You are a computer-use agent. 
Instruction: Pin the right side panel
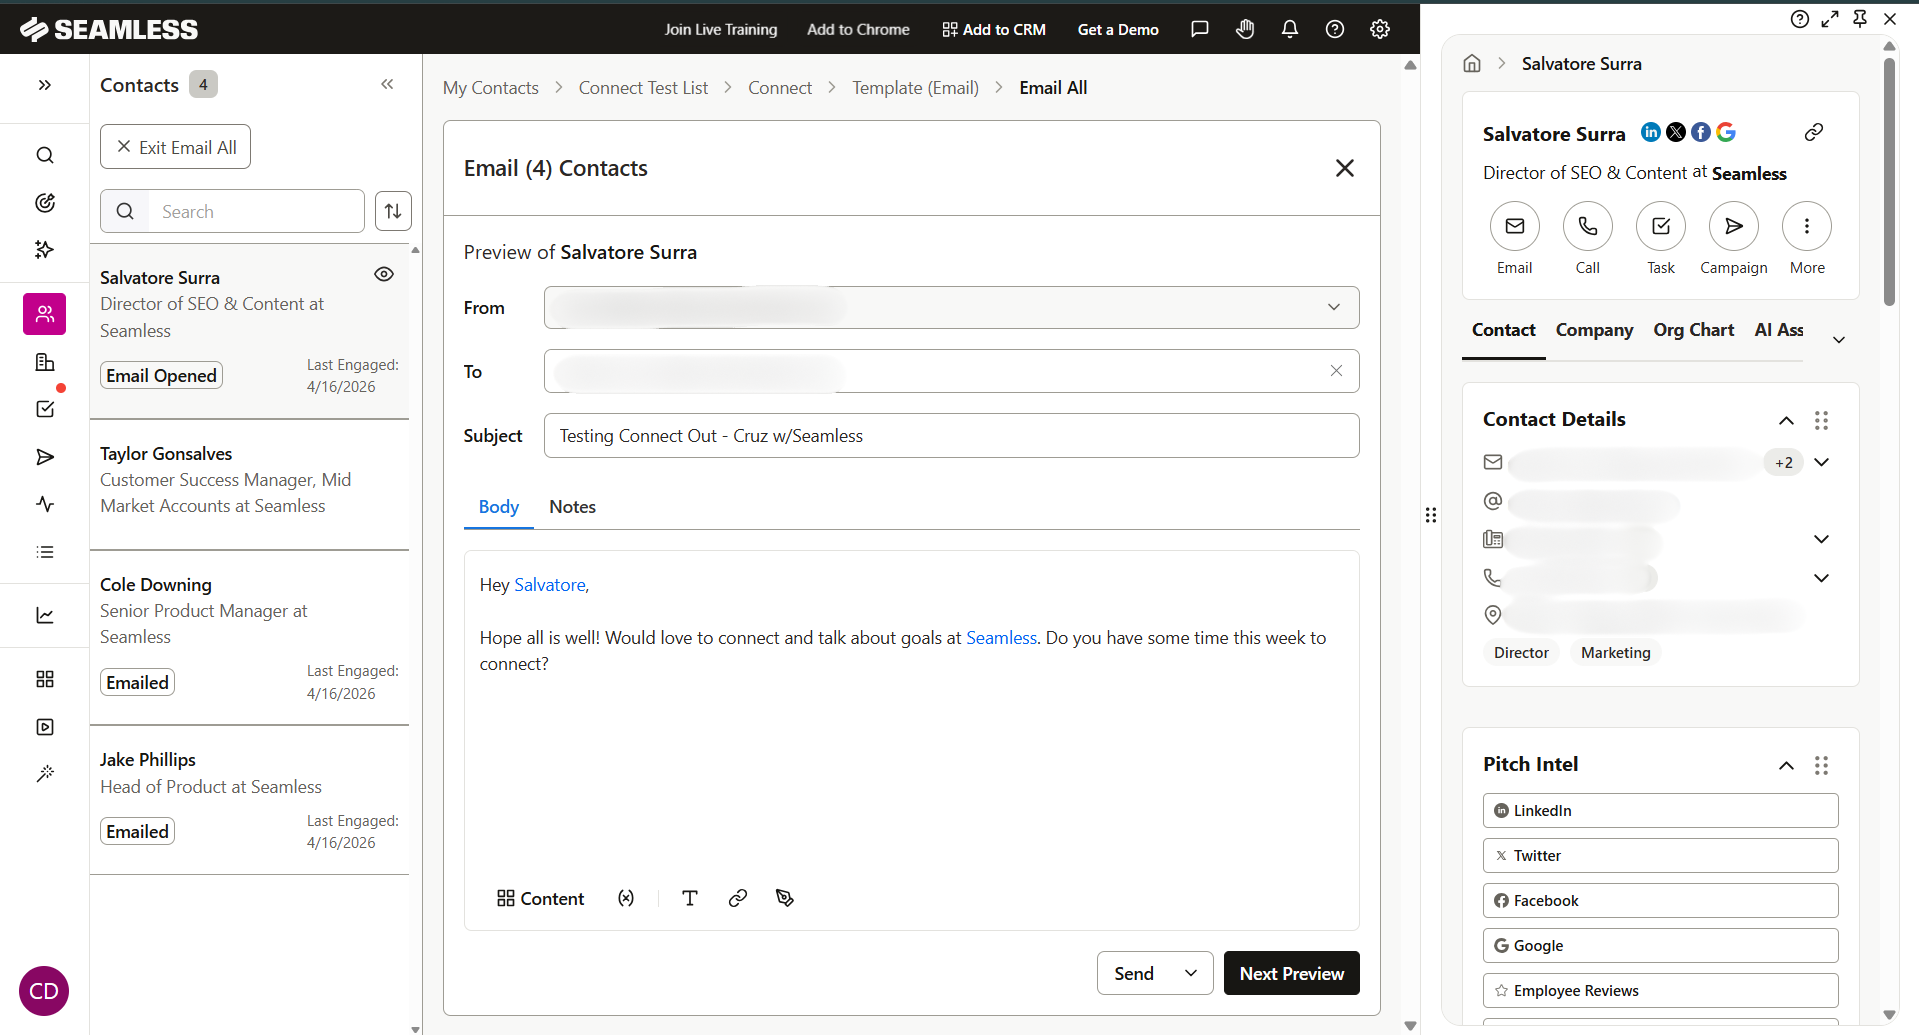1860,18
